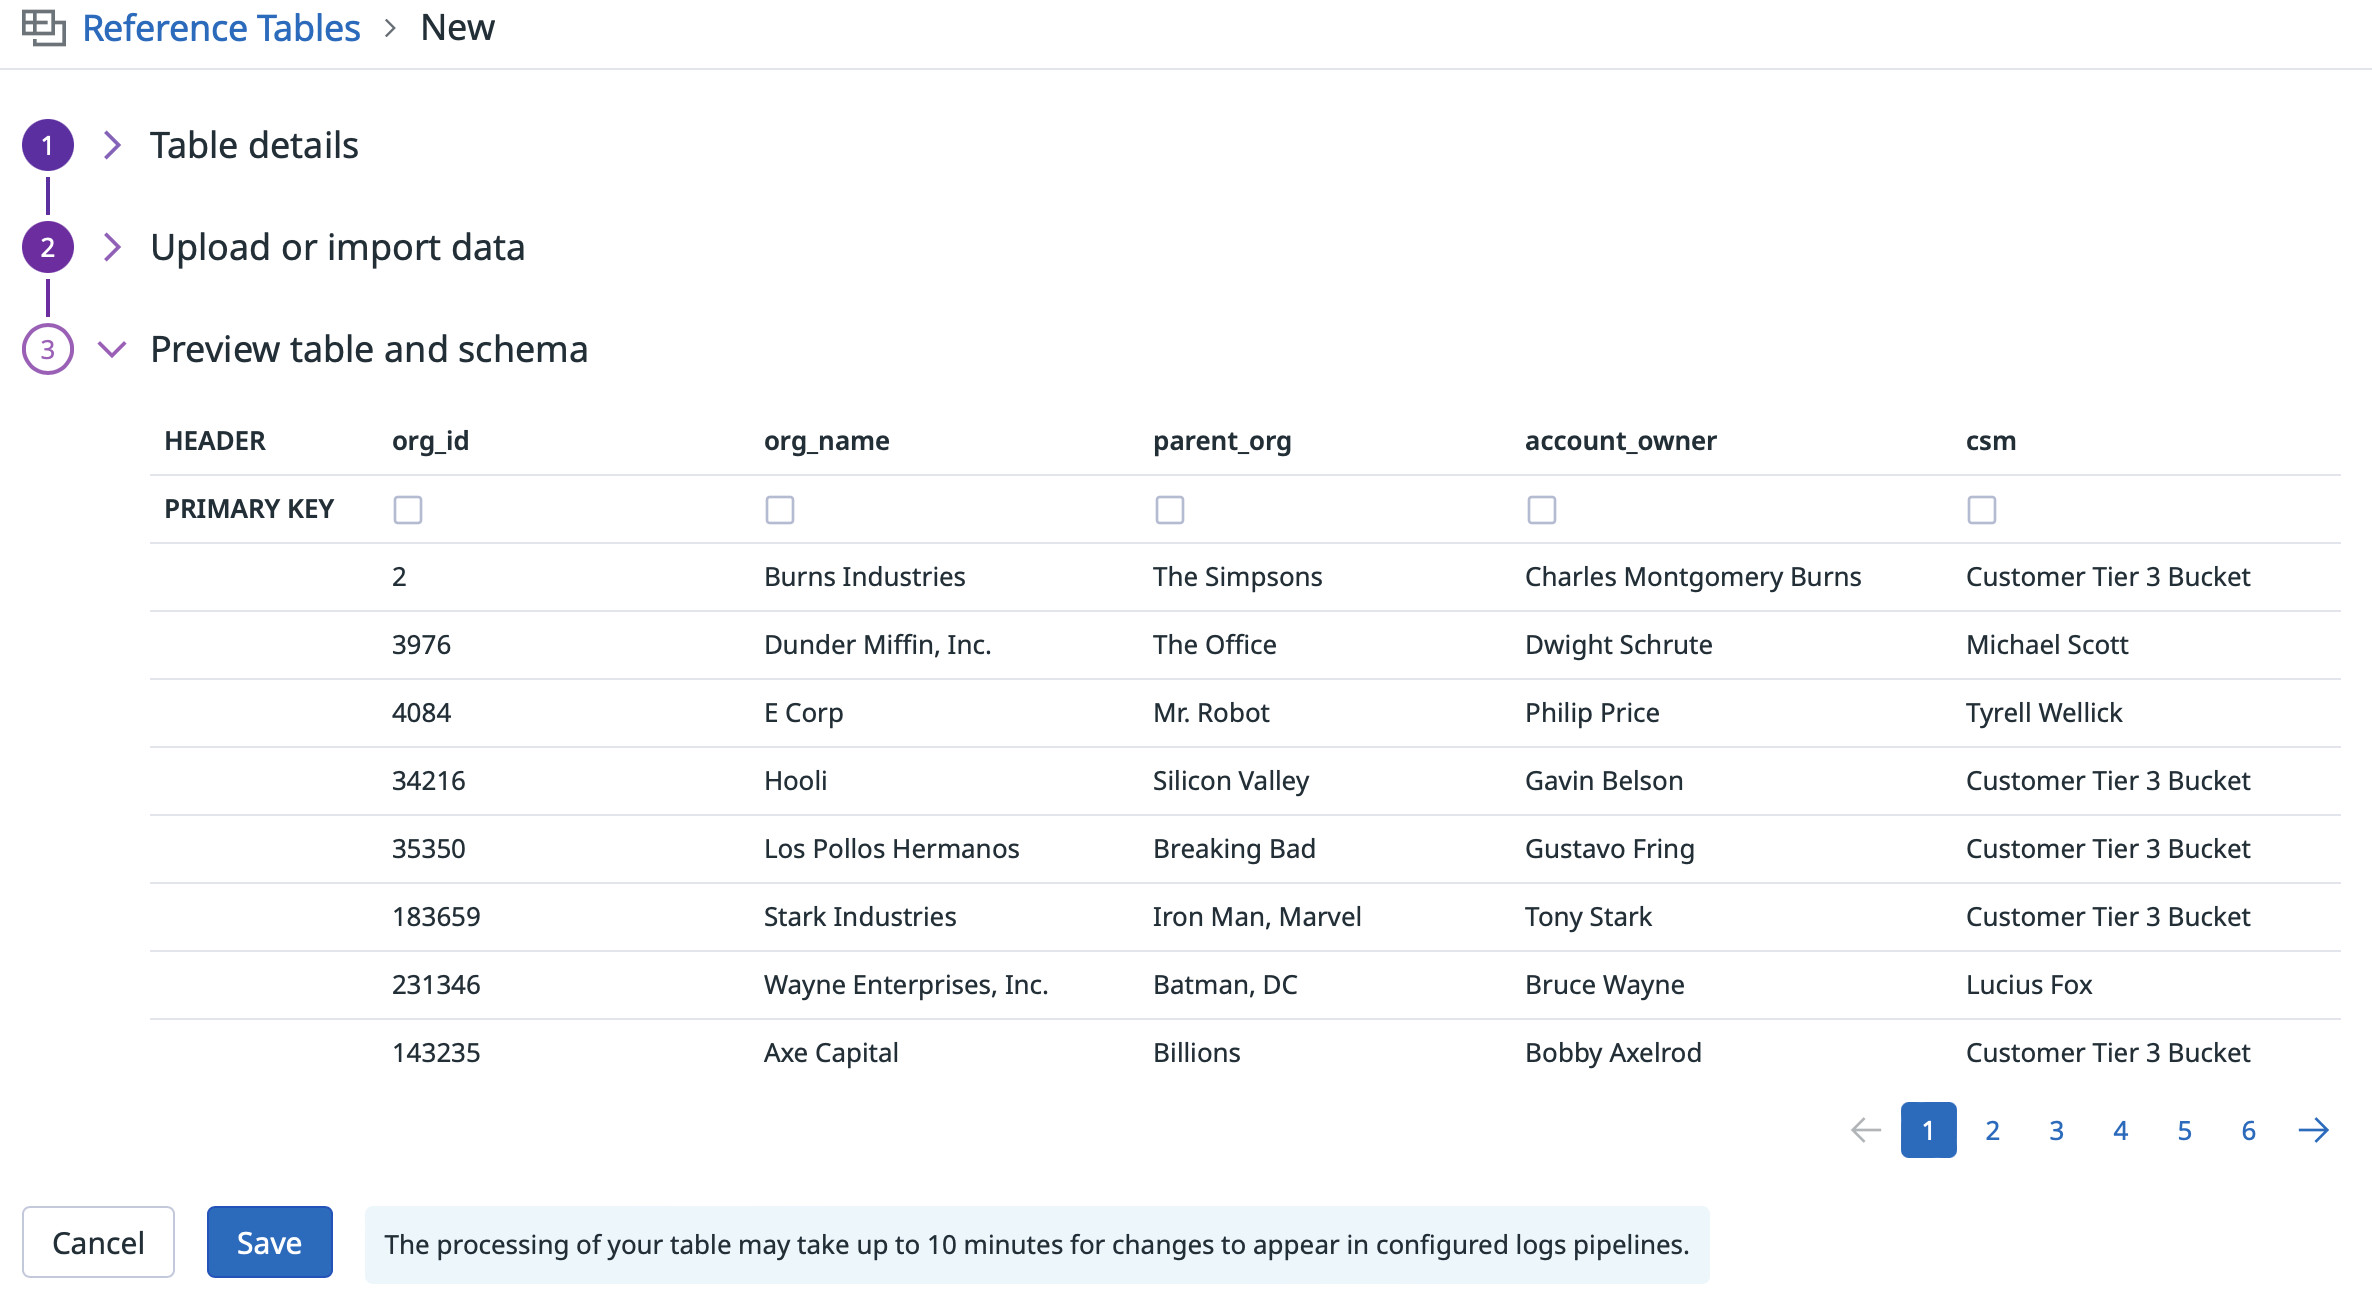Collapse Preview table and schema section
This screenshot has width=2372, height=1310.
coord(112,350)
